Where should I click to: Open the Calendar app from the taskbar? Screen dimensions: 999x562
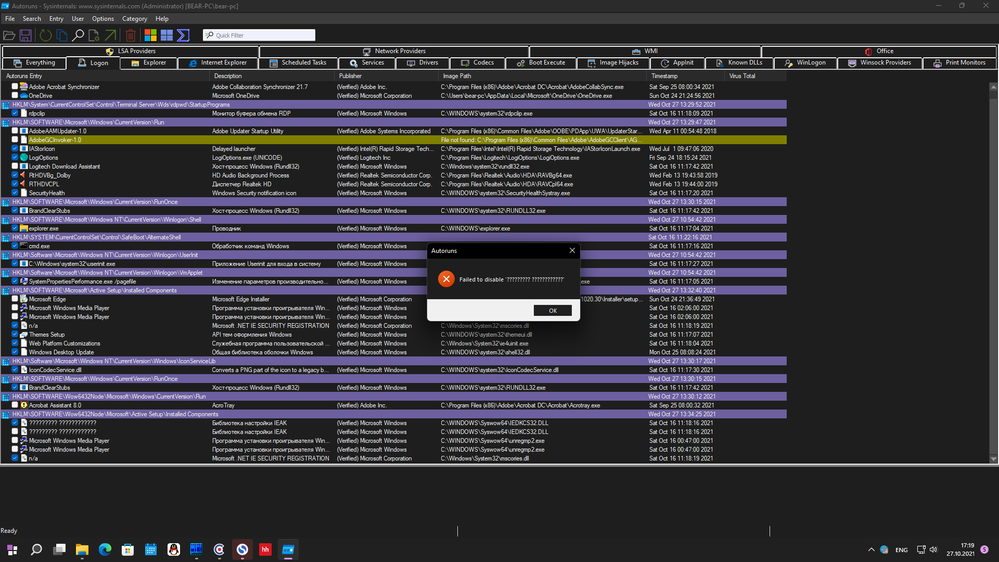150,549
